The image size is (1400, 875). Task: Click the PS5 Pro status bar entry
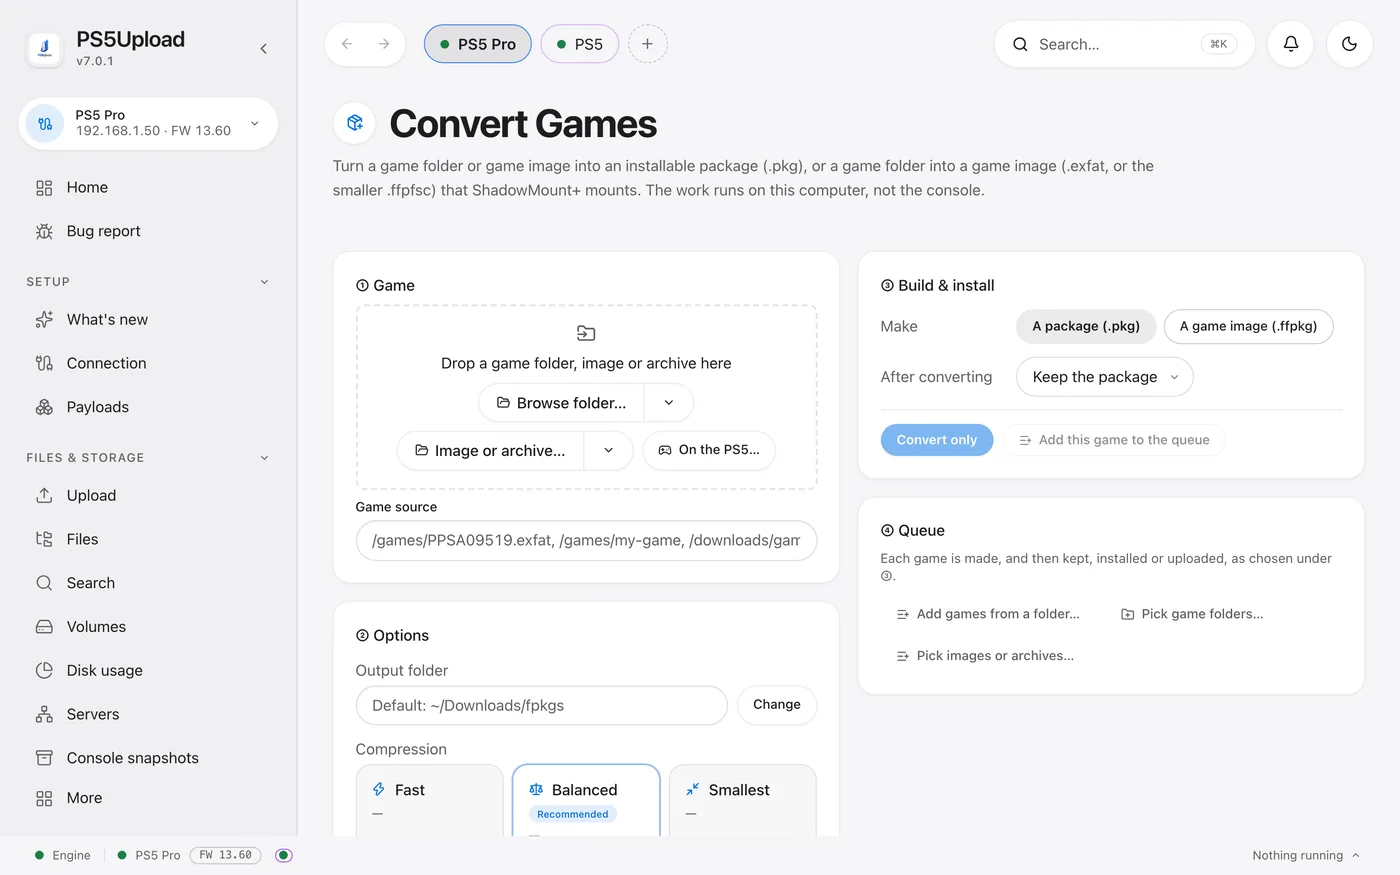point(149,855)
